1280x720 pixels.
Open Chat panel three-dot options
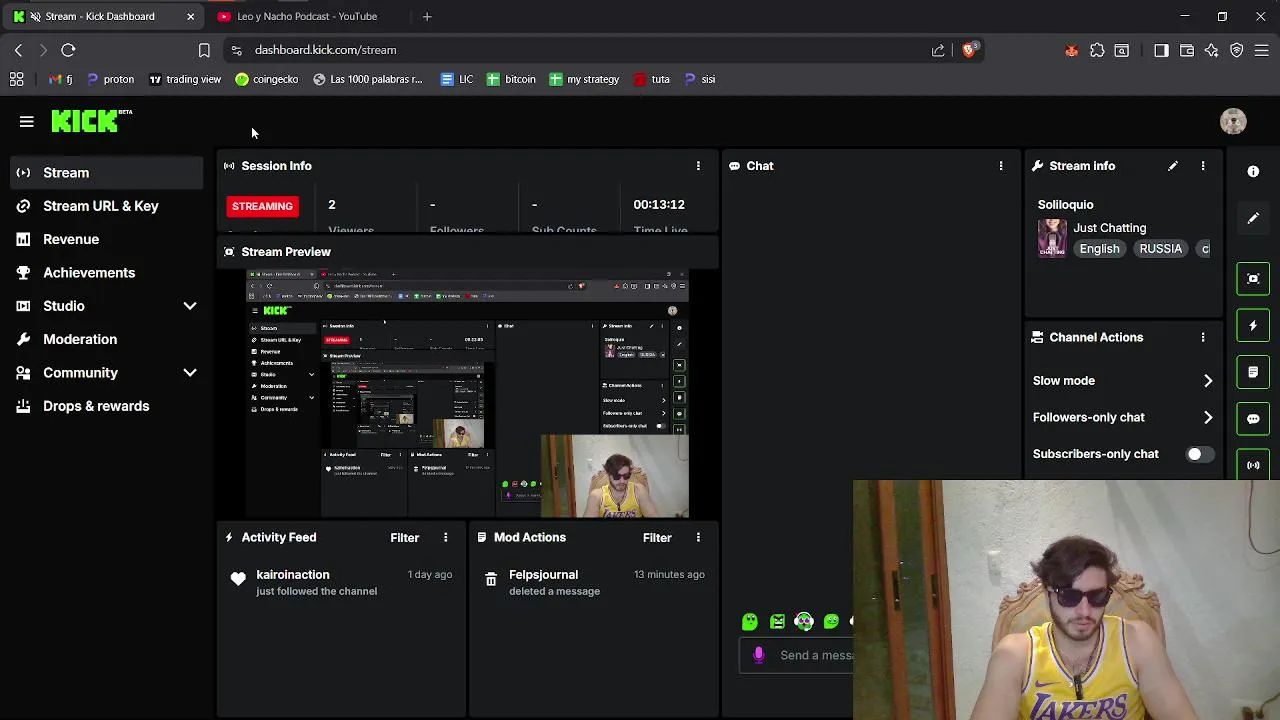click(1001, 166)
